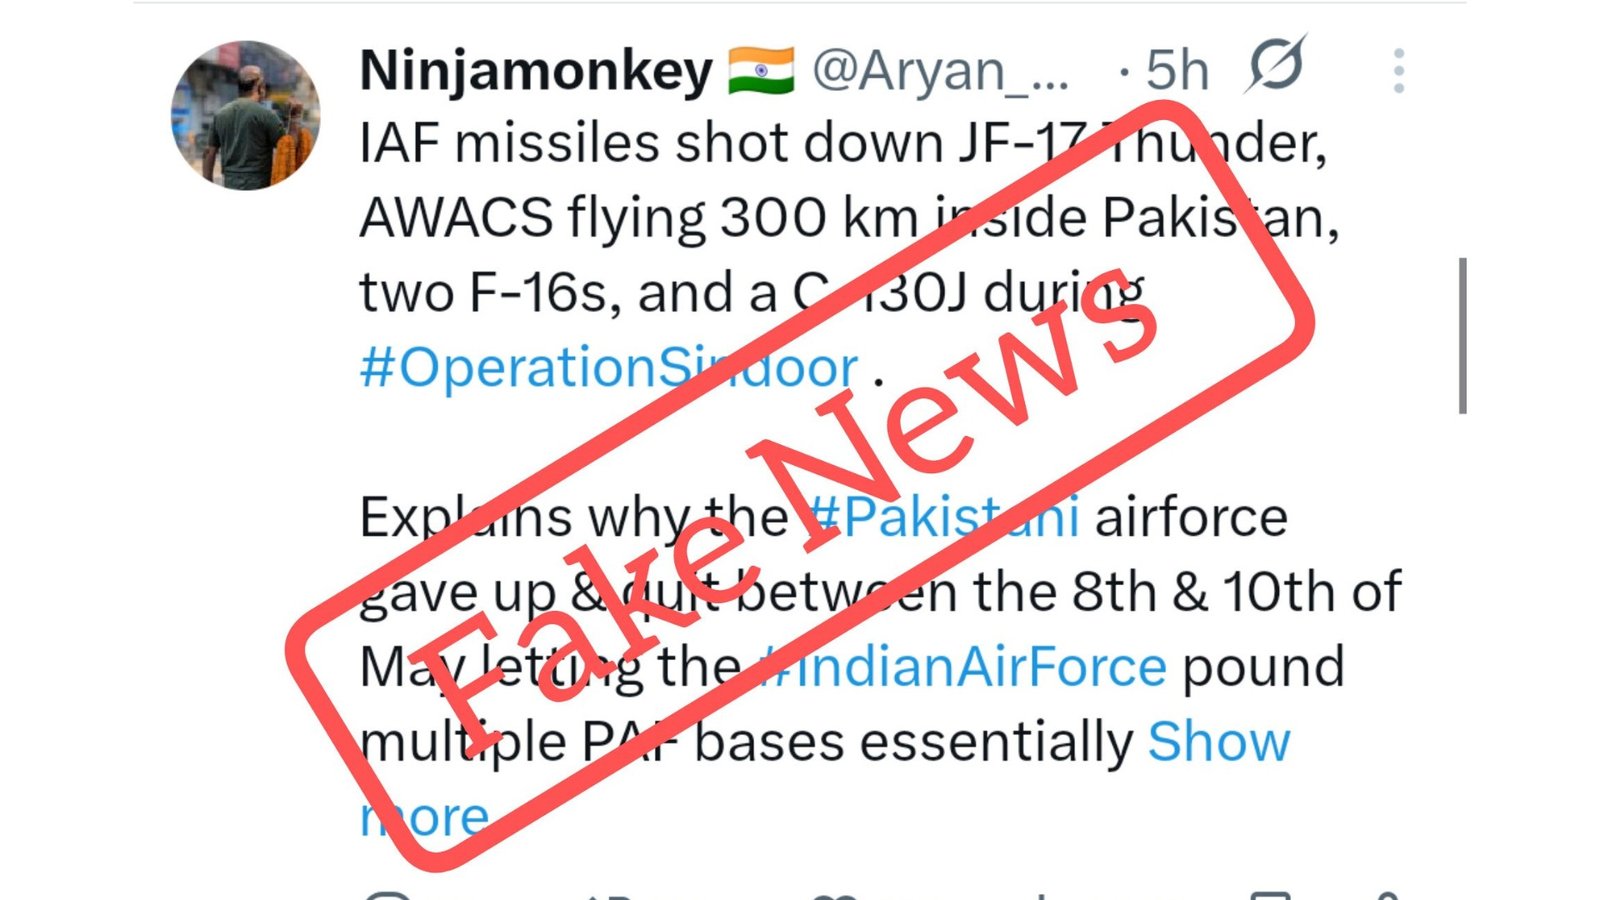Open the 5h timestamp link
This screenshot has height=900, width=1600.
pos(1177,71)
